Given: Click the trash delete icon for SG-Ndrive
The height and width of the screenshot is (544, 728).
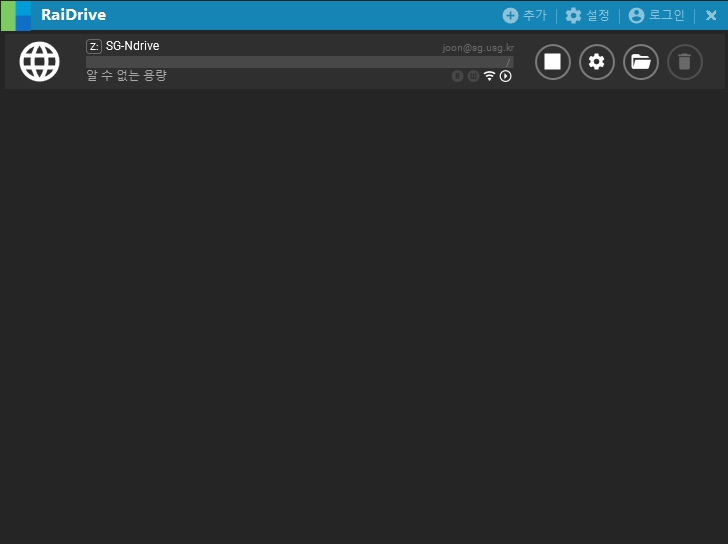Looking at the screenshot, I should (x=685, y=62).
